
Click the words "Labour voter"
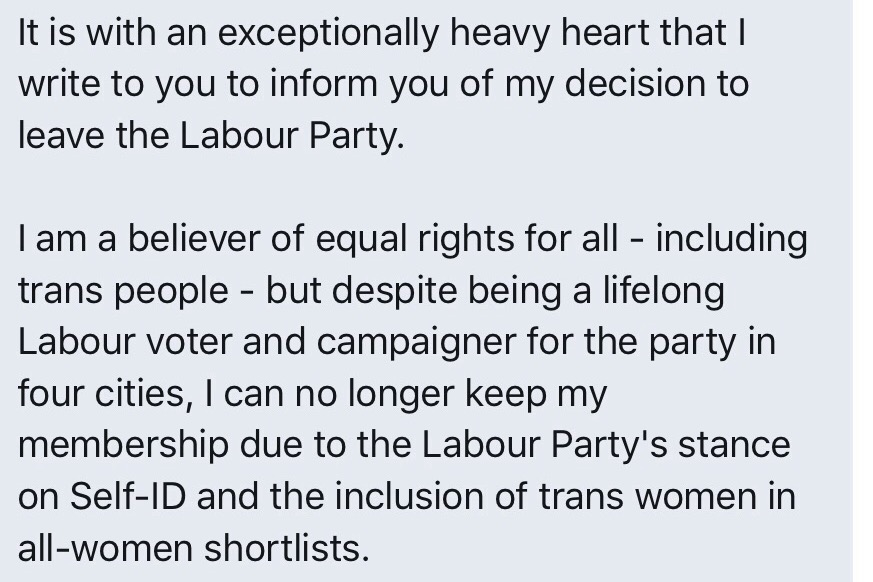125,341
